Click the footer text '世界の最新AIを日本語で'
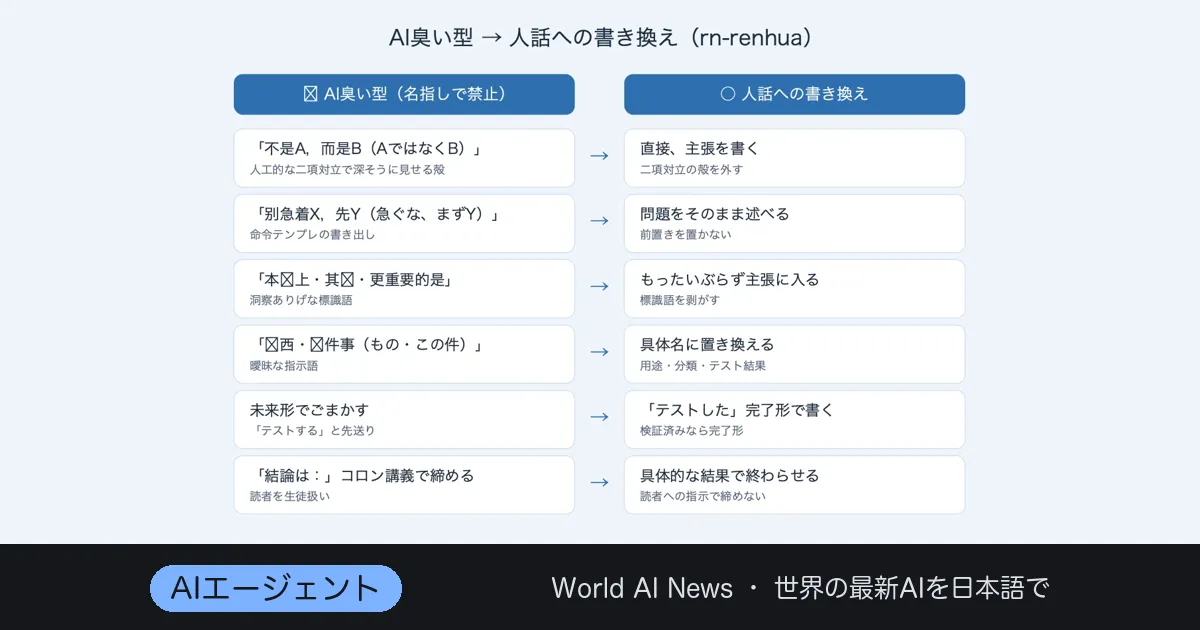 pyautogui.click(x=911, y=588)
